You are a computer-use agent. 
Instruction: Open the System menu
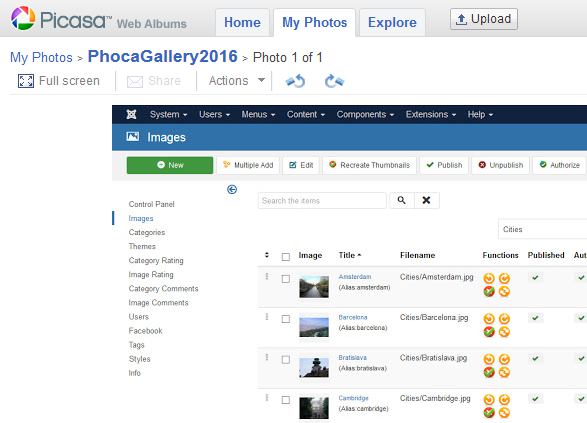click(x=168, y=115)
